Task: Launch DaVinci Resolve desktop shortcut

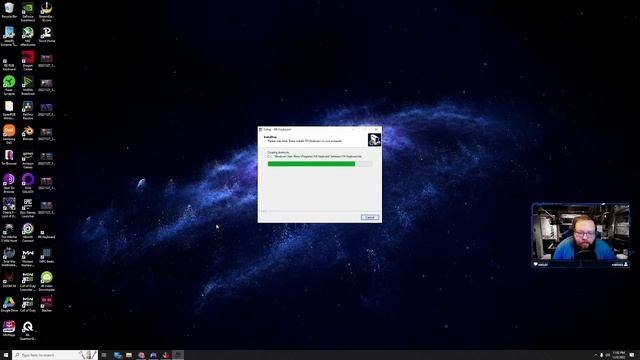Action: click(28, 109)
